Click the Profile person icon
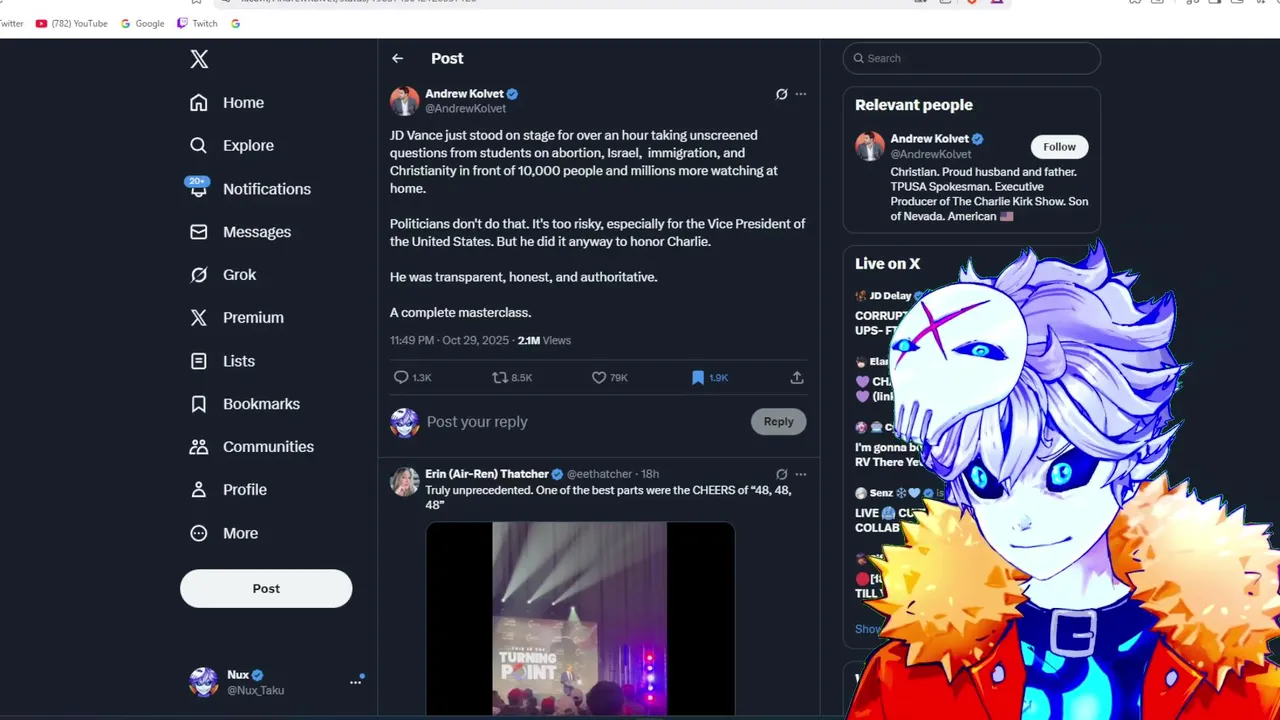Screen dimensions: 1280x720 (x=199, y=490)
